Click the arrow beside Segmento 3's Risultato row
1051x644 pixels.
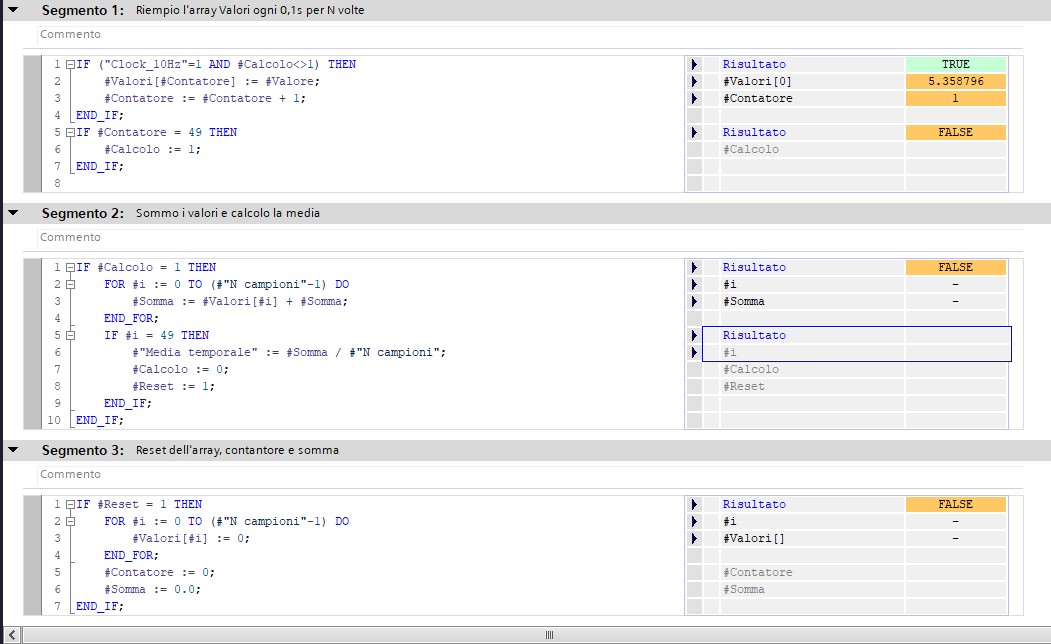coord(694,505)
